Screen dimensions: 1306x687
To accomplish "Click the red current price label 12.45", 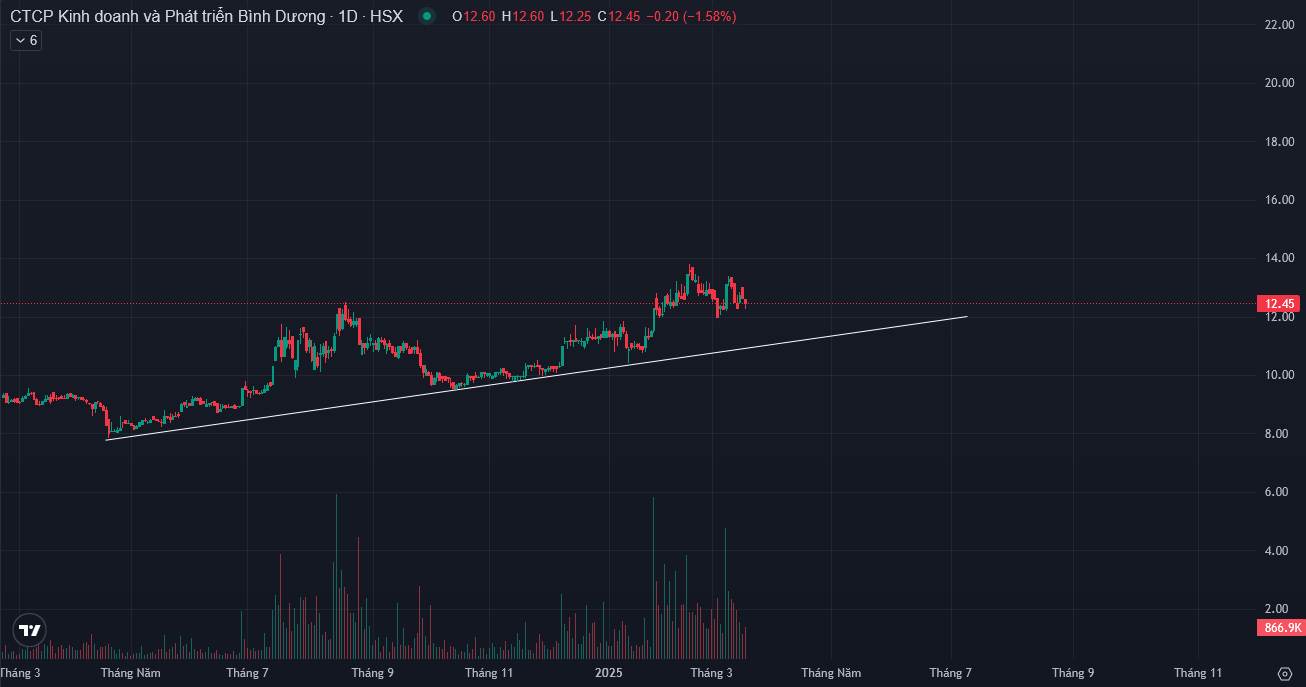I will 1280,303.
